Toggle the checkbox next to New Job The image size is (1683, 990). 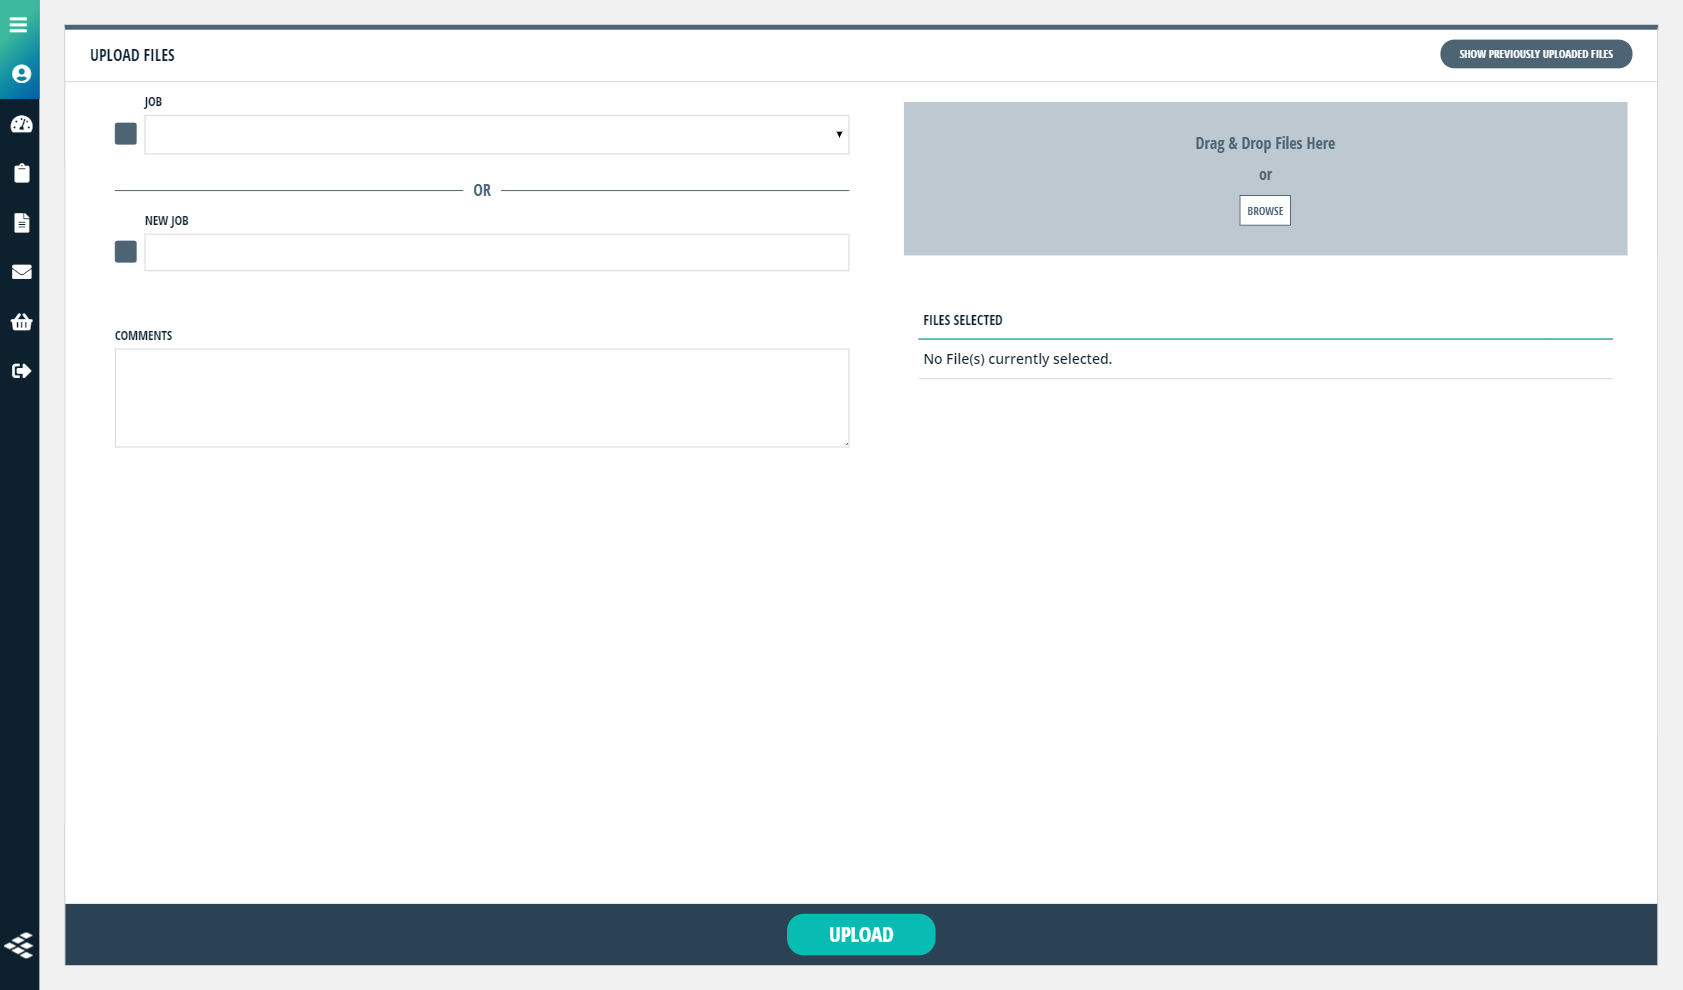(x=126, y=252)
